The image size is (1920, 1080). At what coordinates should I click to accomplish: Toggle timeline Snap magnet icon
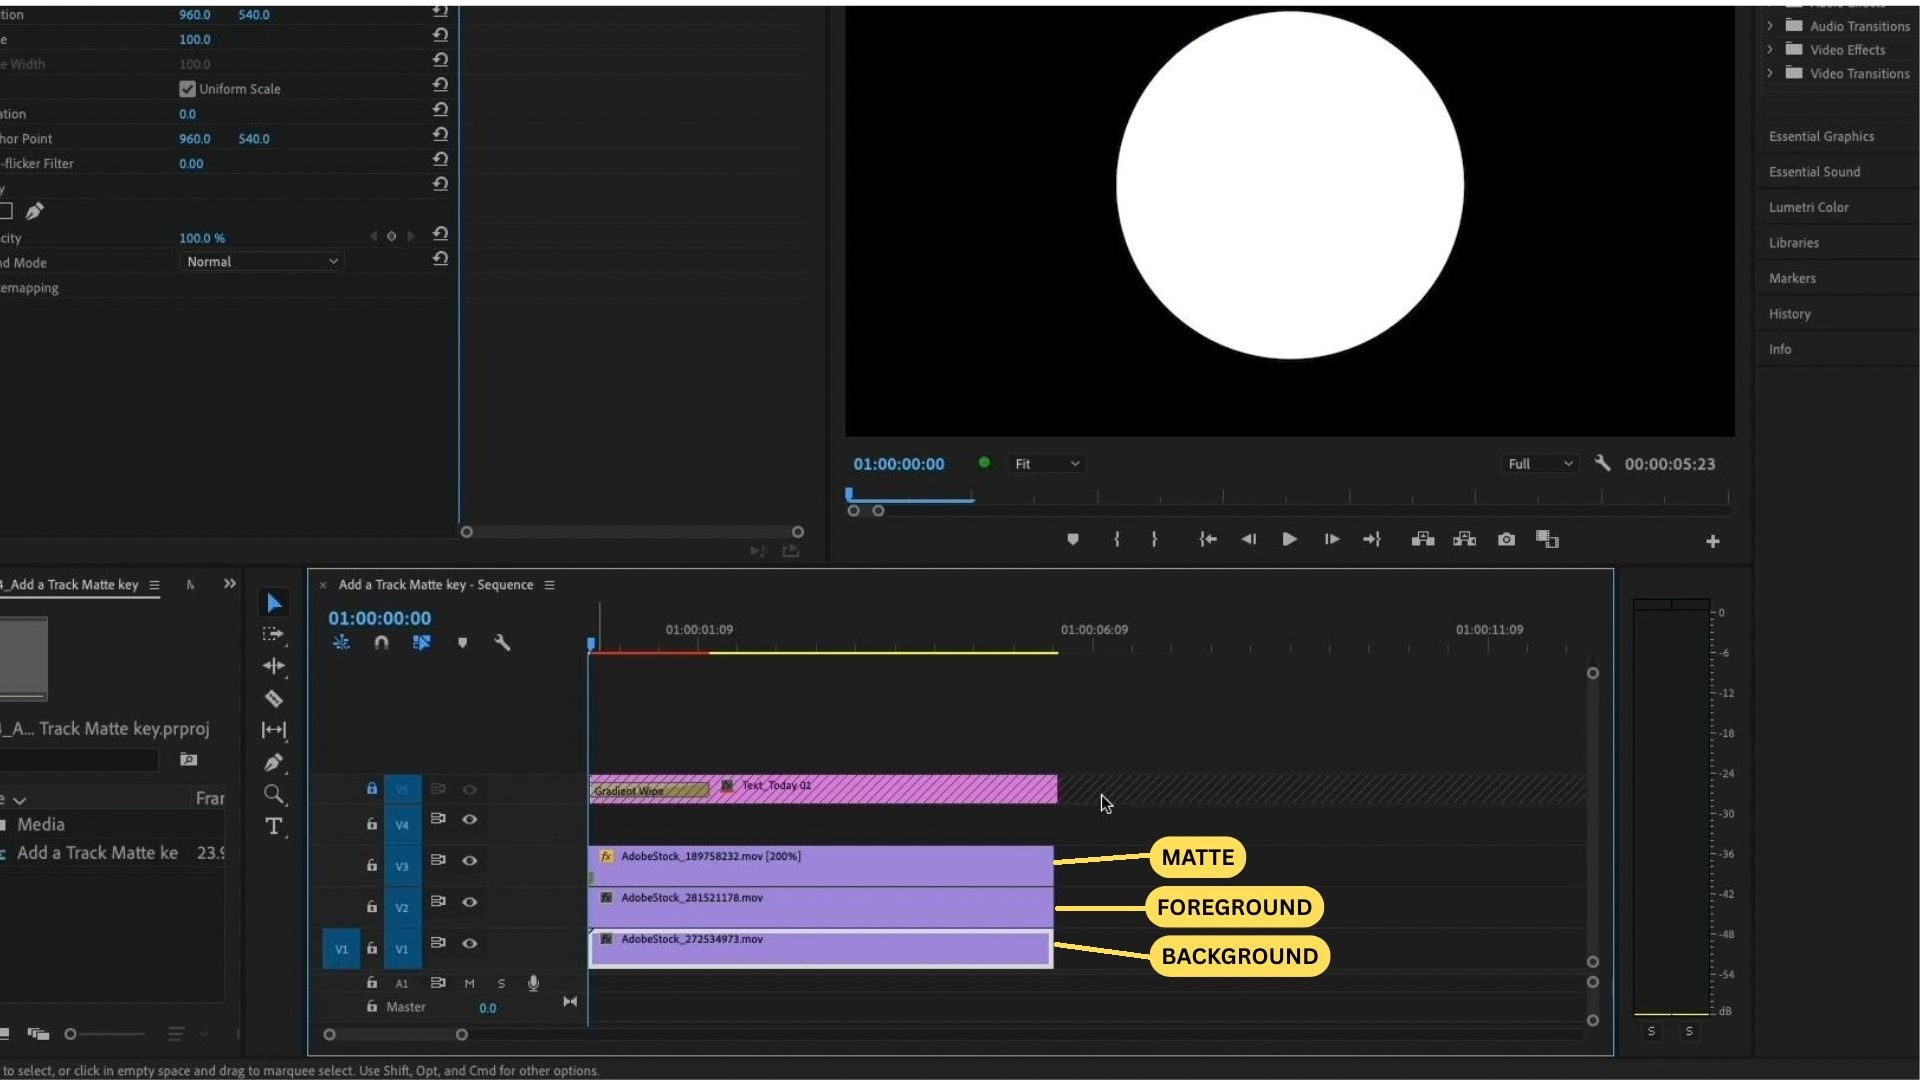click(381, 643)
